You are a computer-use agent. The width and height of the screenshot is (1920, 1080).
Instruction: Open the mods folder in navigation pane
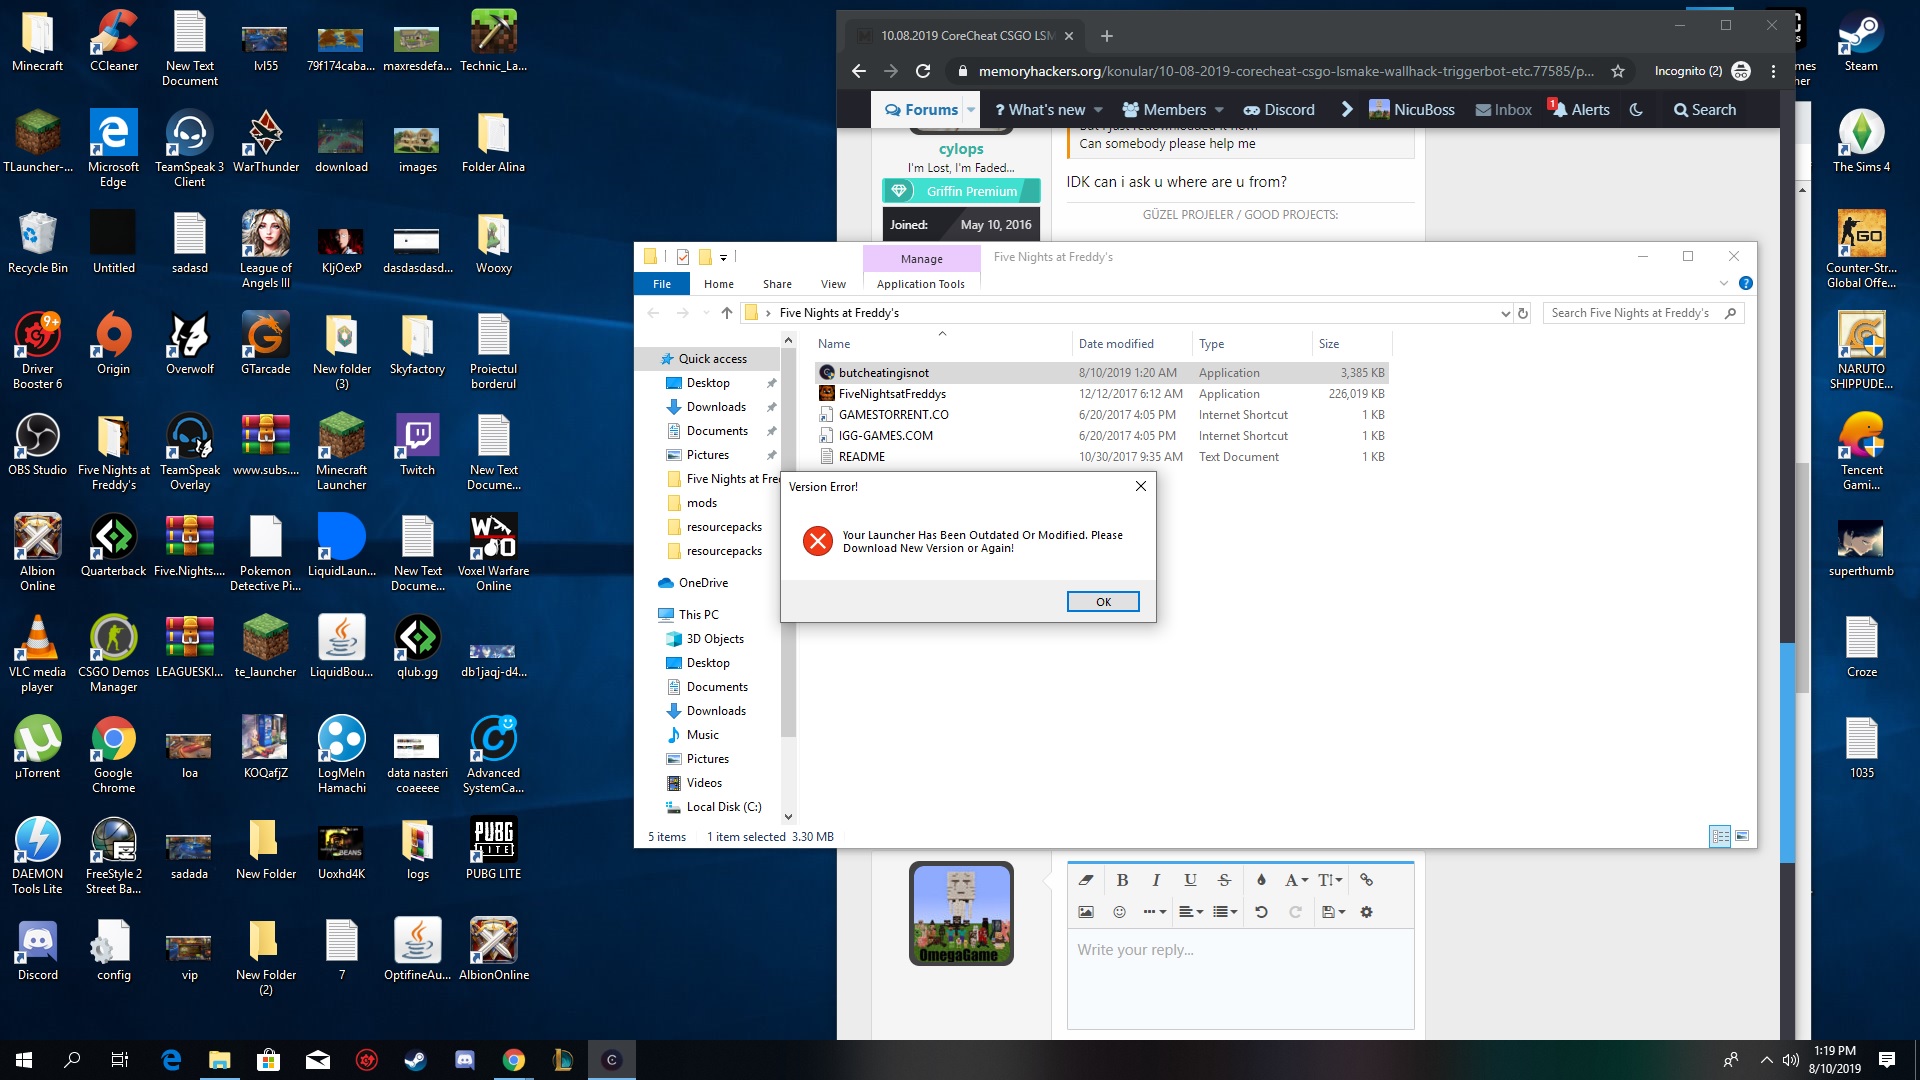(x=702, y=503)
